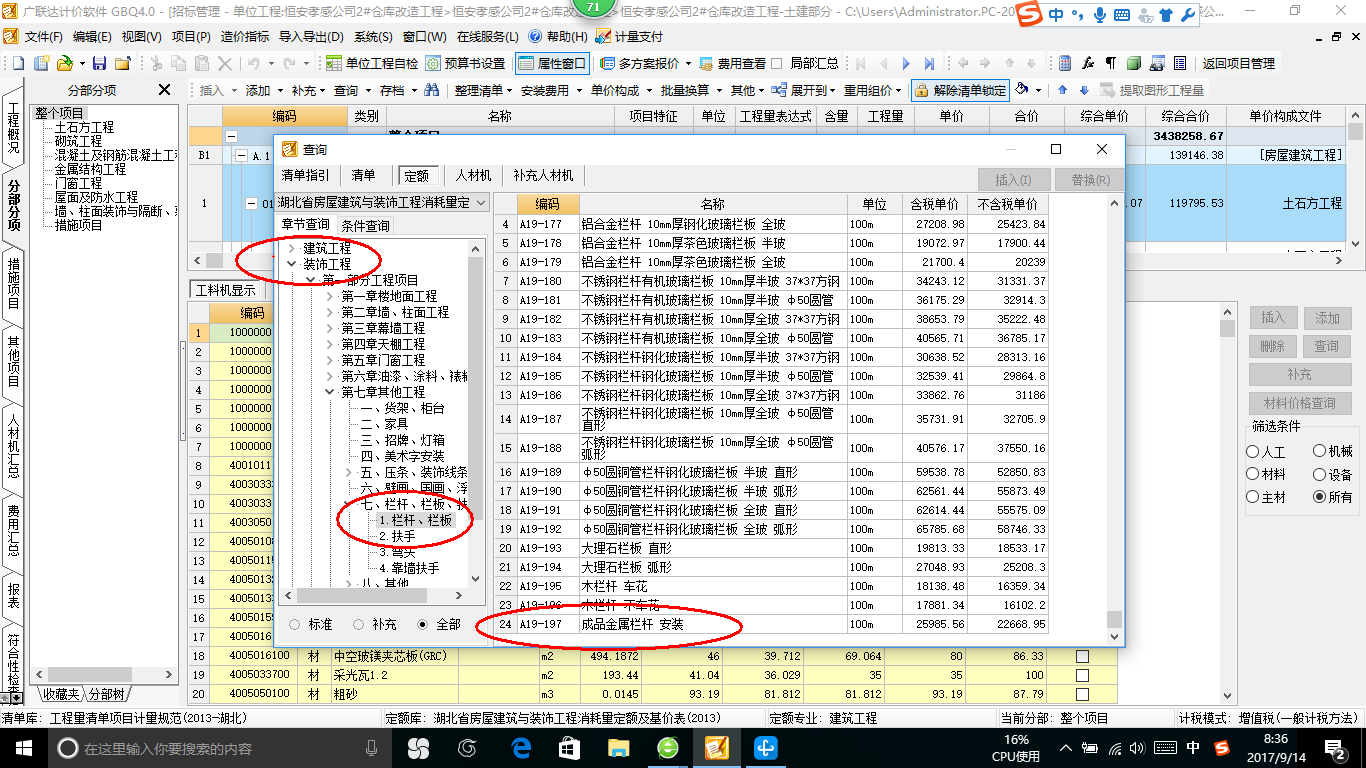Screen dimensions: 1366x768
Task: Select the 材料 filter radio button
Action: tap(1253, 474)
